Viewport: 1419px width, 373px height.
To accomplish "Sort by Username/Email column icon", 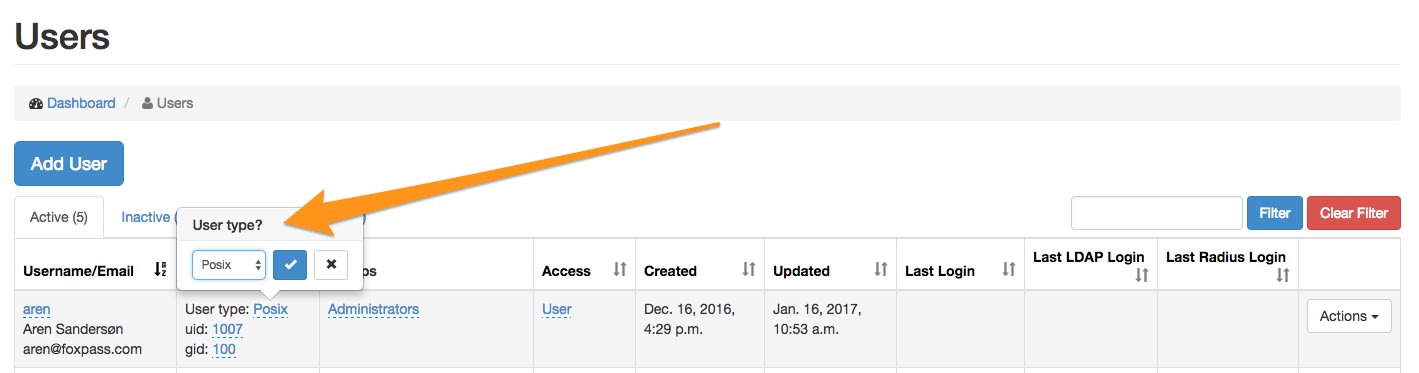I will (x=161, y=270).
